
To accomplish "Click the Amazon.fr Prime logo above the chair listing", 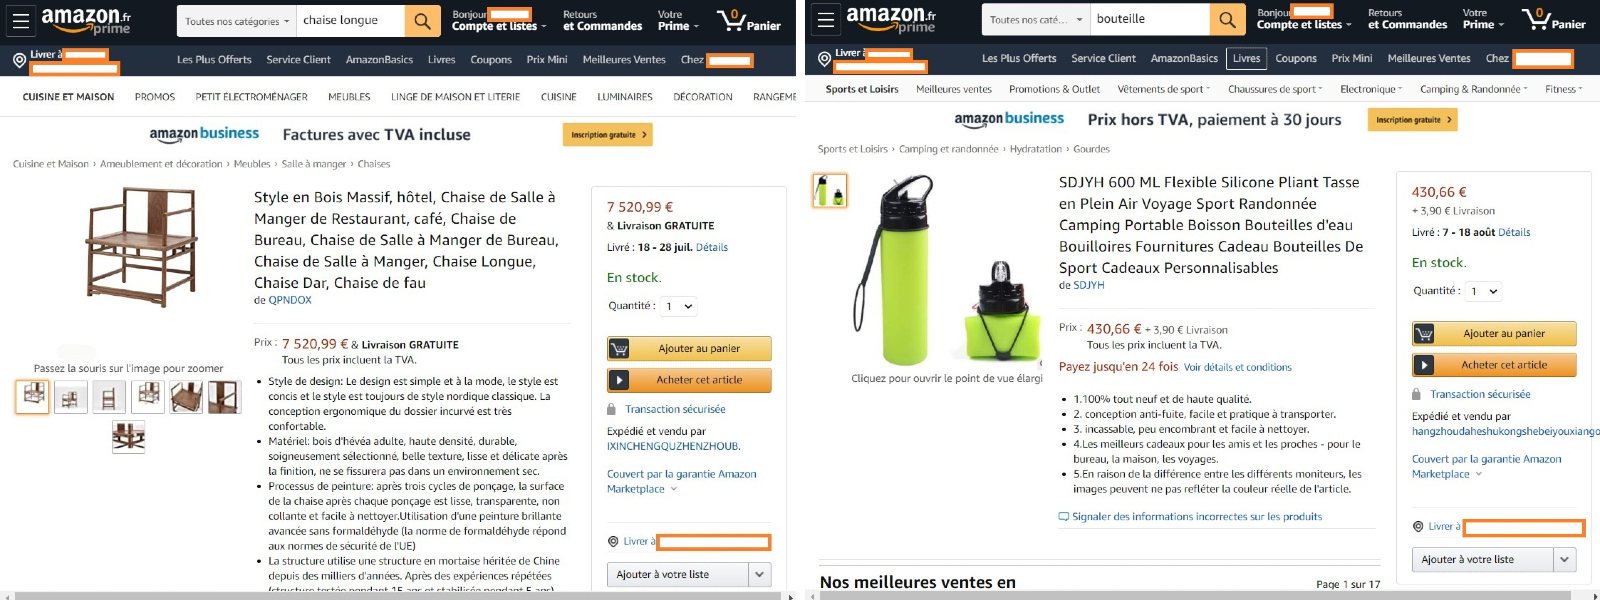I will [x=86, y=20].
